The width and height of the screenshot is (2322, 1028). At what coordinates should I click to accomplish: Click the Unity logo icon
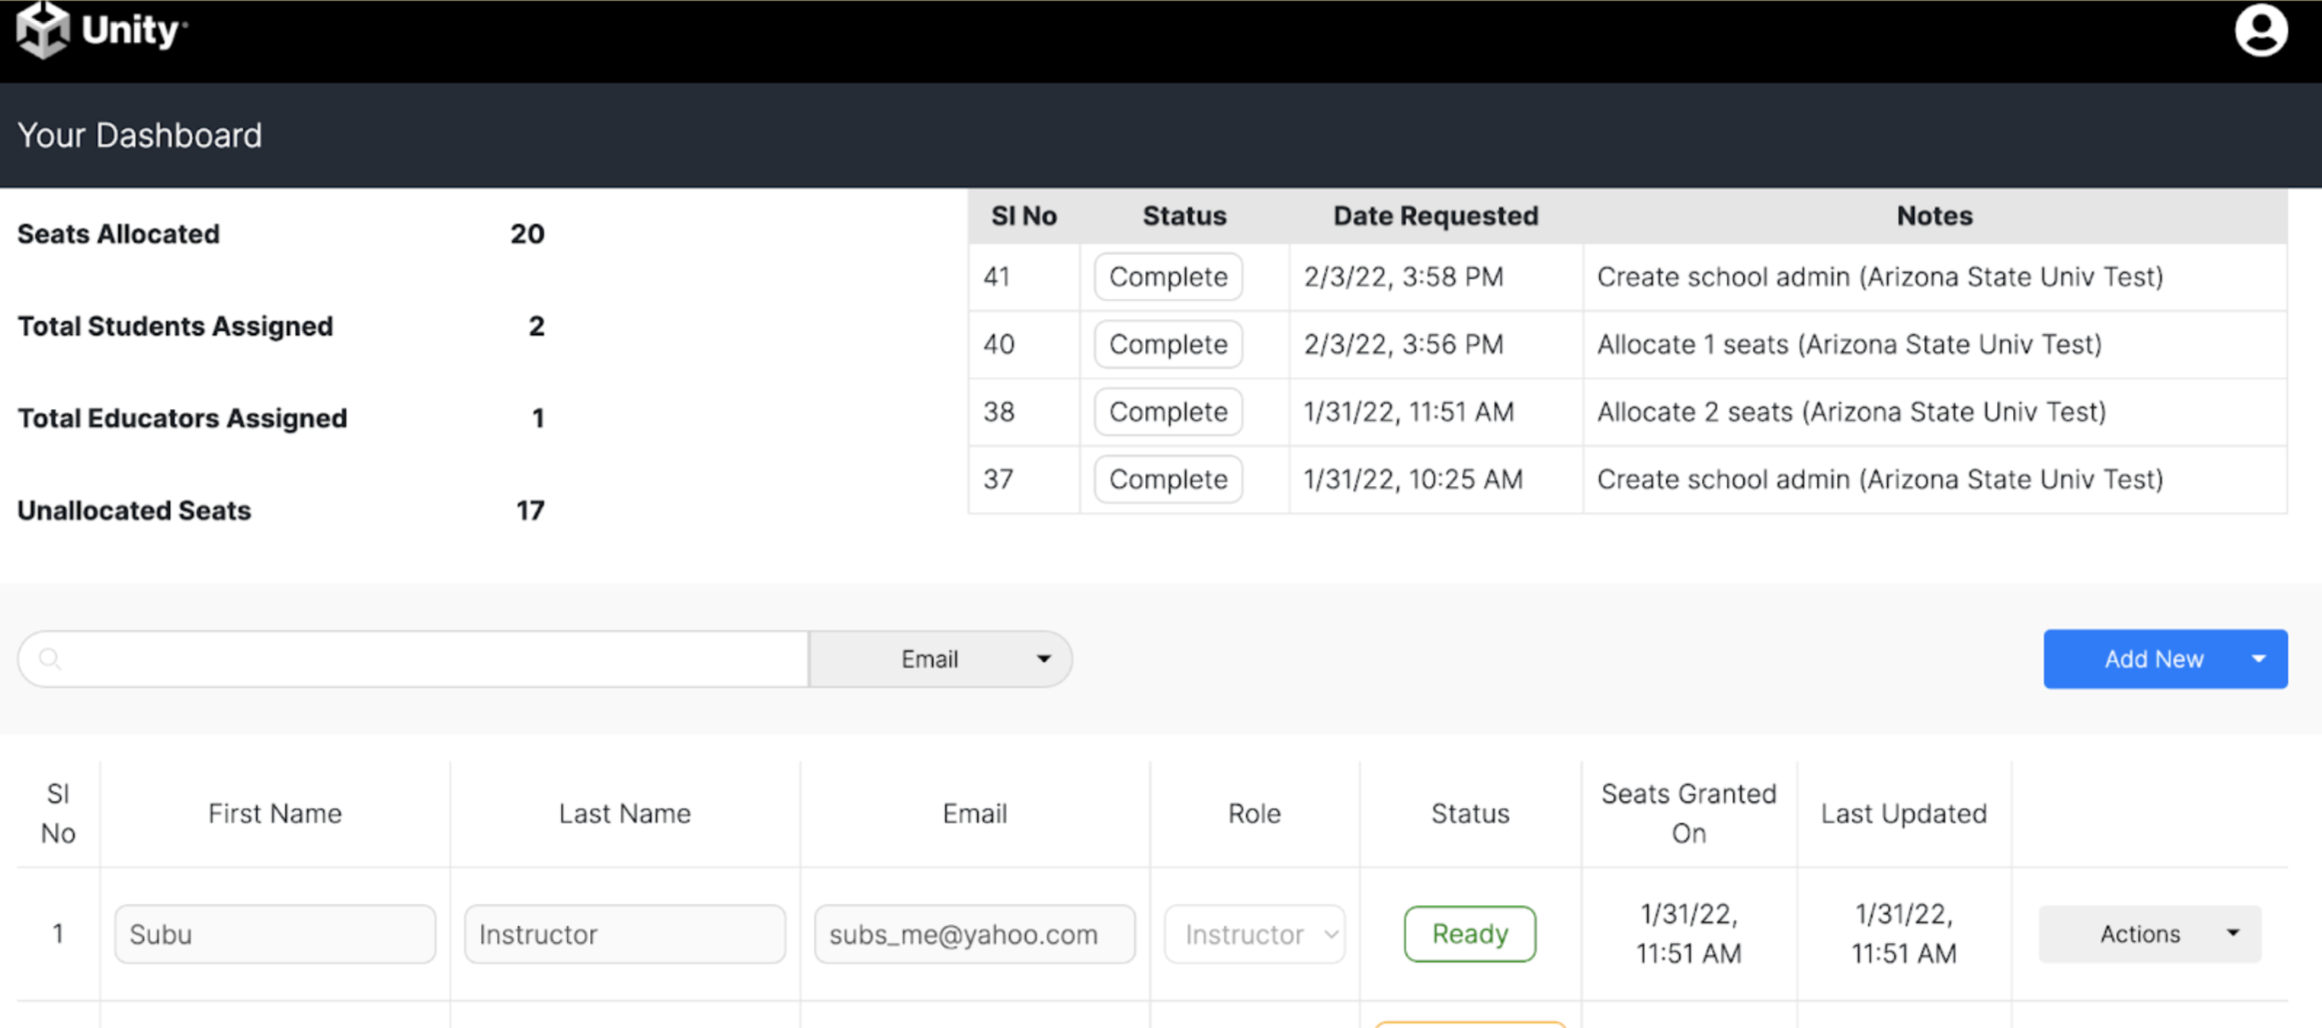coord(42,30)
